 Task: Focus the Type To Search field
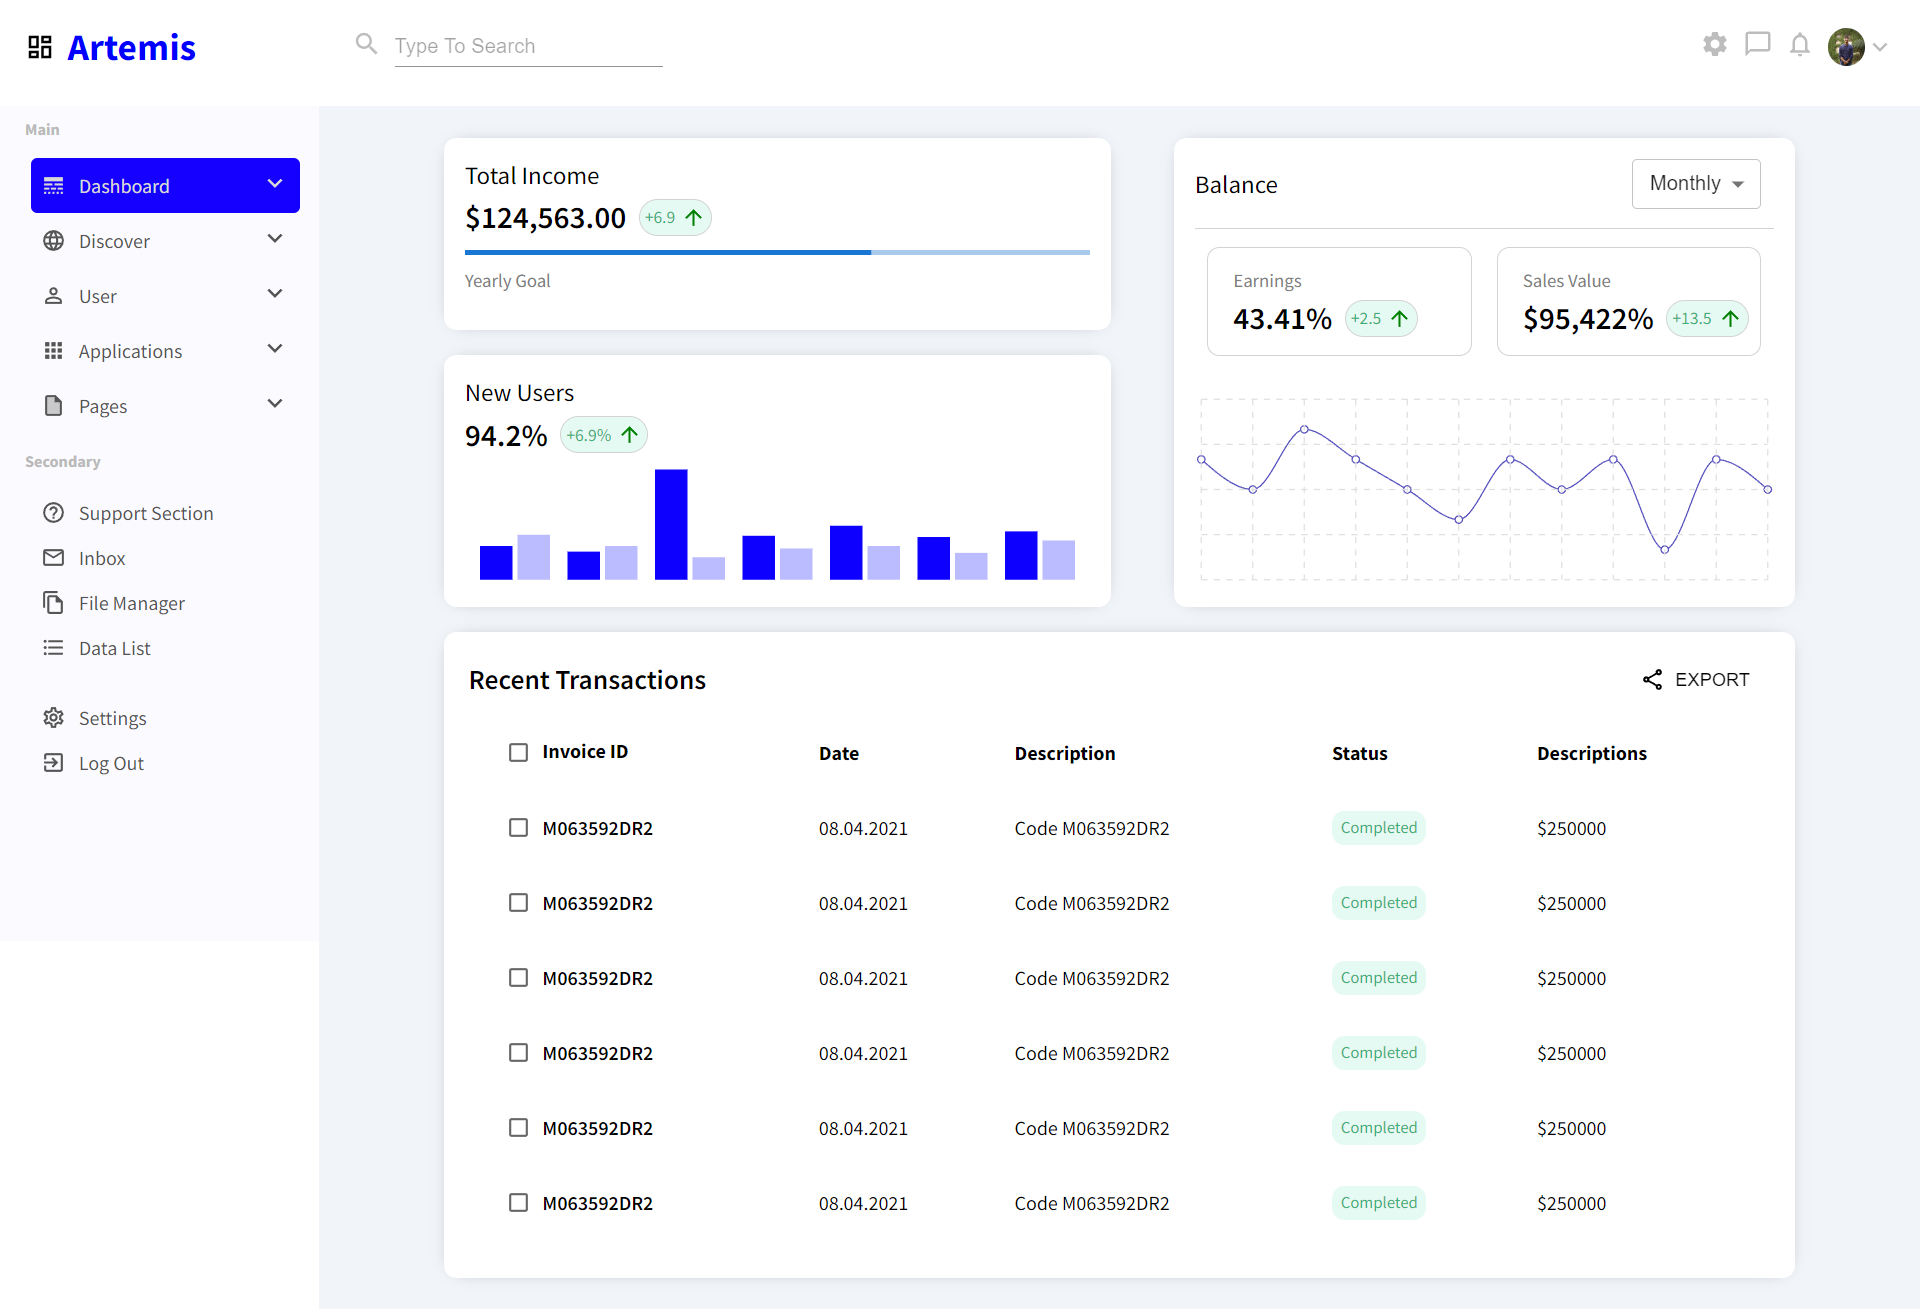528,46
